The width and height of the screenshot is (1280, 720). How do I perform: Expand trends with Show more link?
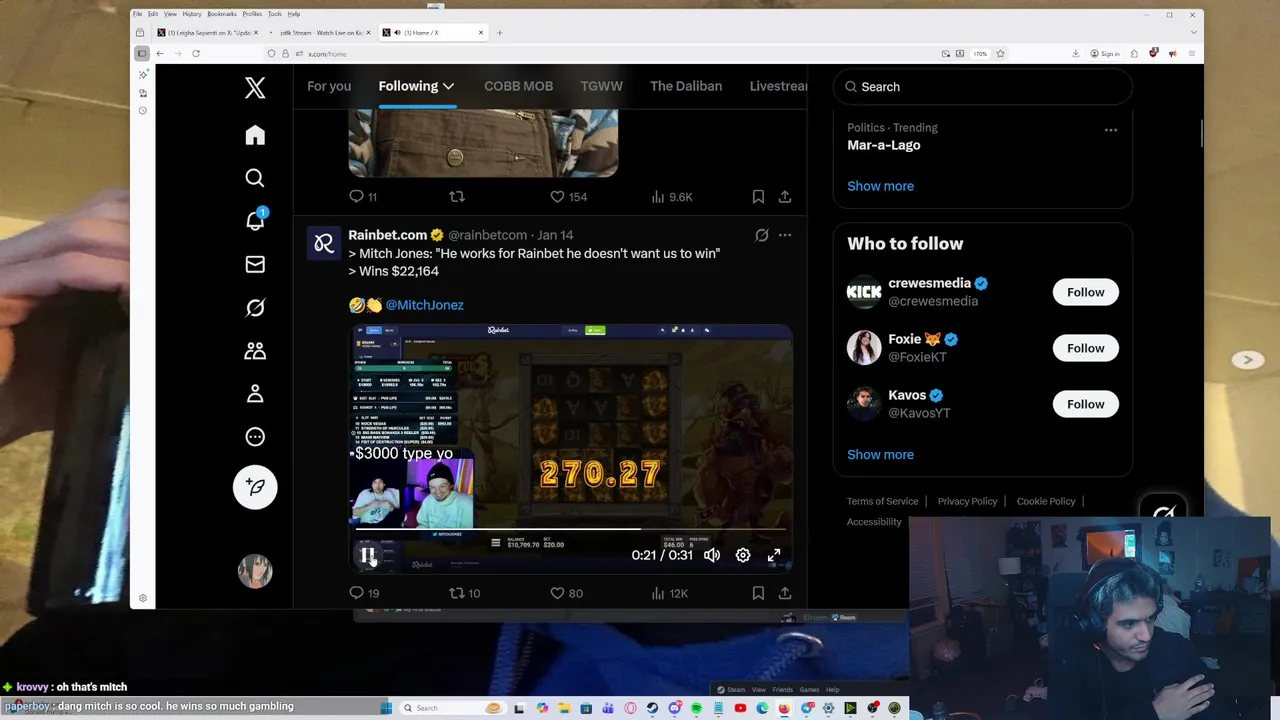point(880,186)
